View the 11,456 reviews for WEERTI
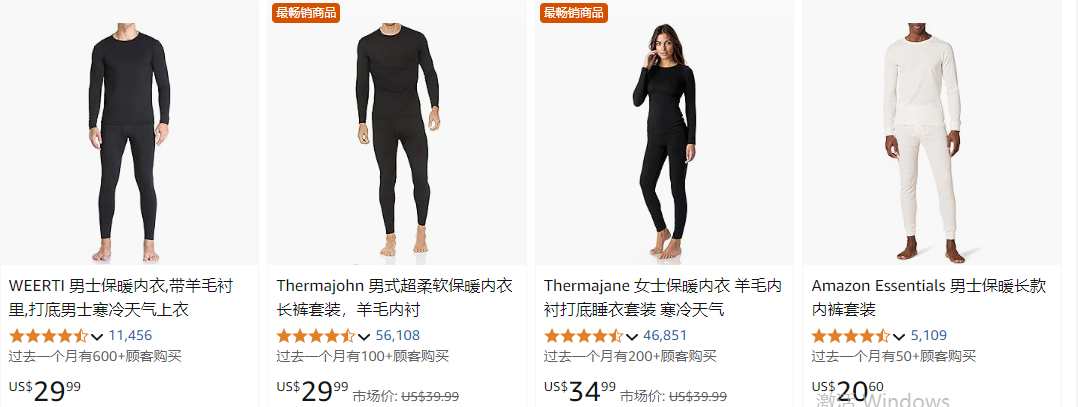This screenshot has width=1078, height=407. pyautogui.click(x=130, y=336)
